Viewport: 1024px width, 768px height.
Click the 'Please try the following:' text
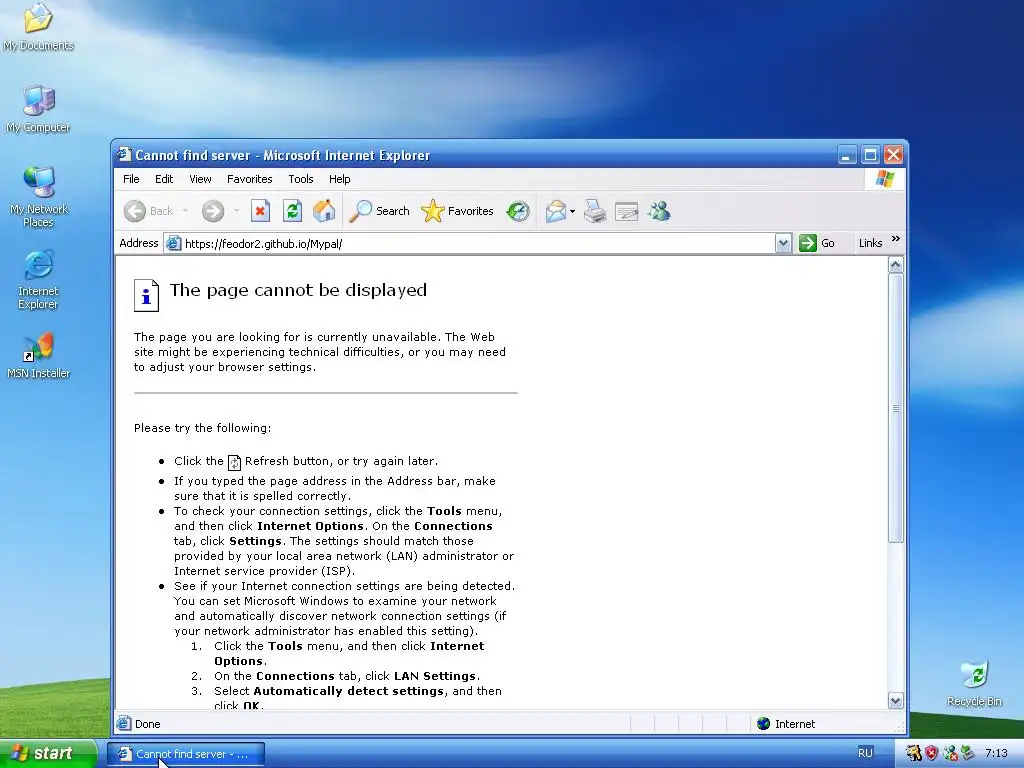click(x=202, y=428)
